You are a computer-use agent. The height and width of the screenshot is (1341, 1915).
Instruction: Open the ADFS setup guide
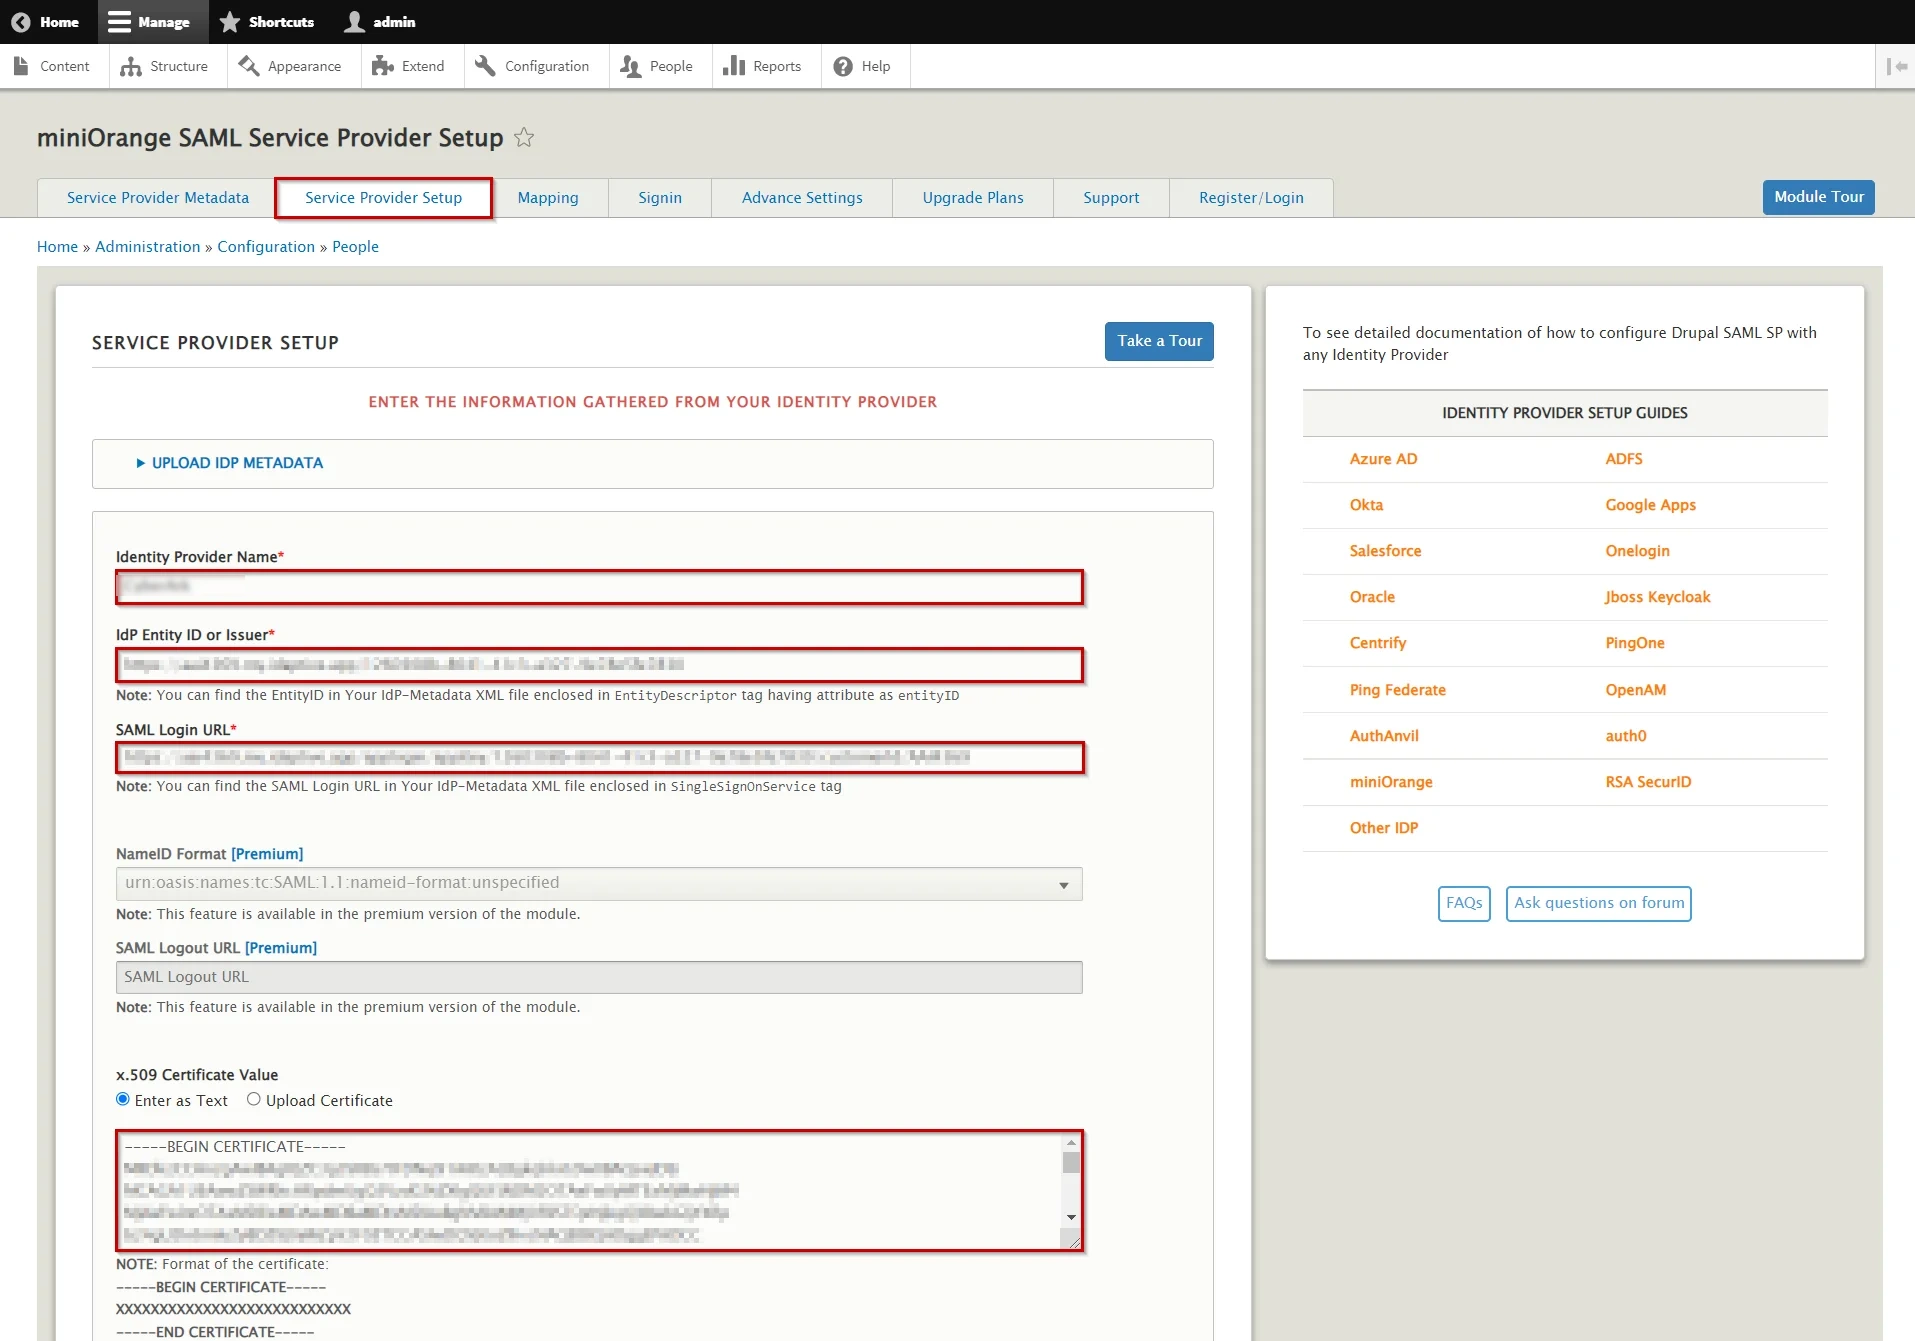click(1624, 459)
